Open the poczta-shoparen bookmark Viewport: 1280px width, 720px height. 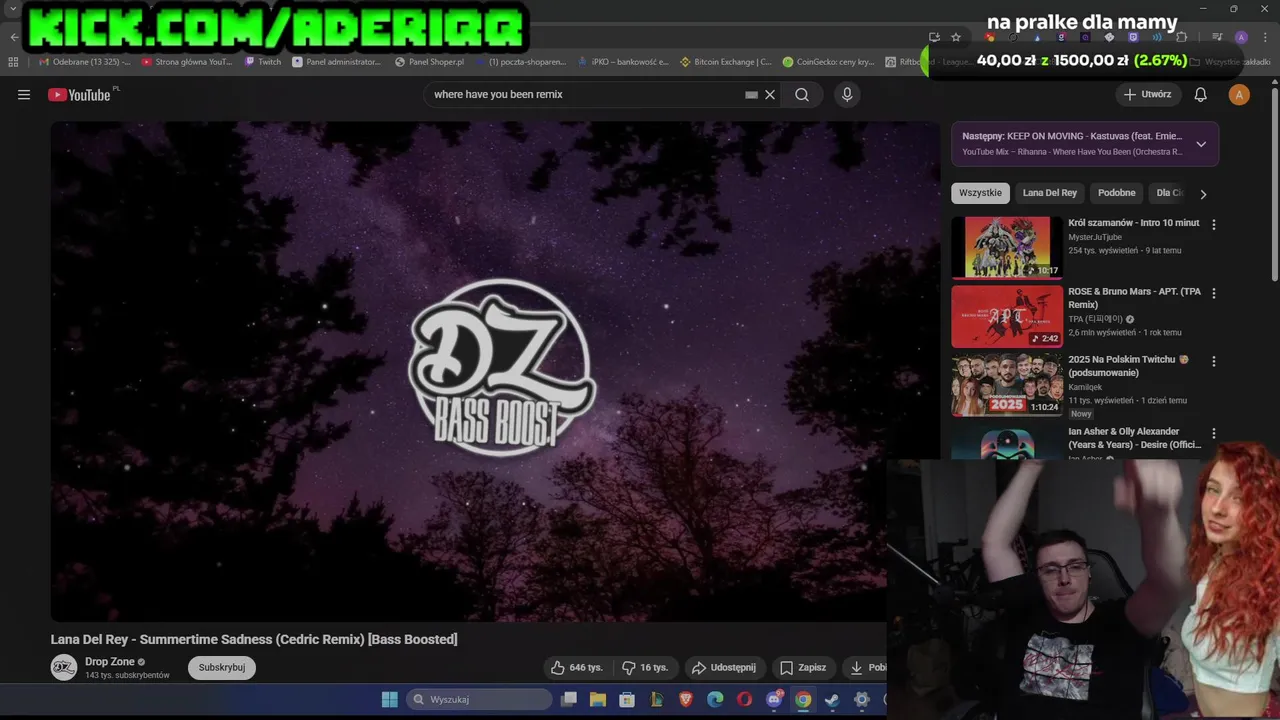521,62
